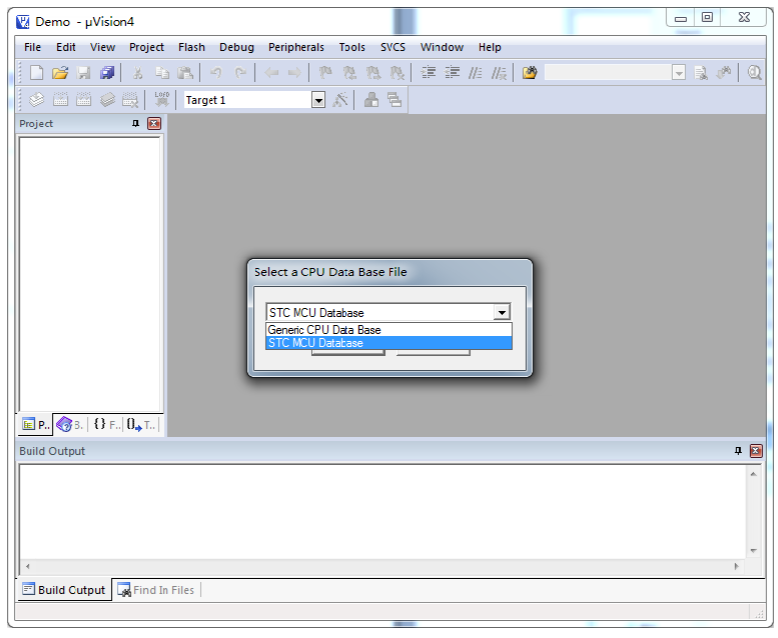Open the File menu
The height and width of the screenshot is (638, 778).
coord(33,47)
